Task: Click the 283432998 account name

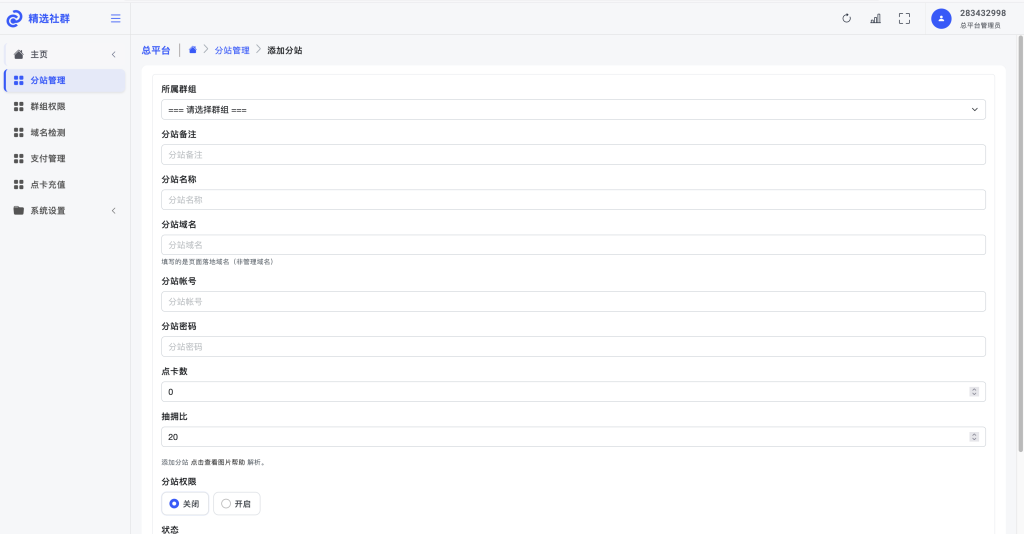Action: pos(982,13)
